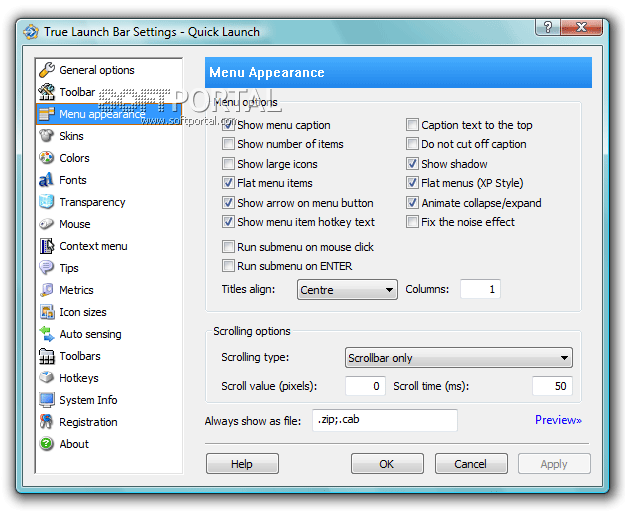Enable Show number of items
The width and height of the screenshot is (625, 512).
228,144
